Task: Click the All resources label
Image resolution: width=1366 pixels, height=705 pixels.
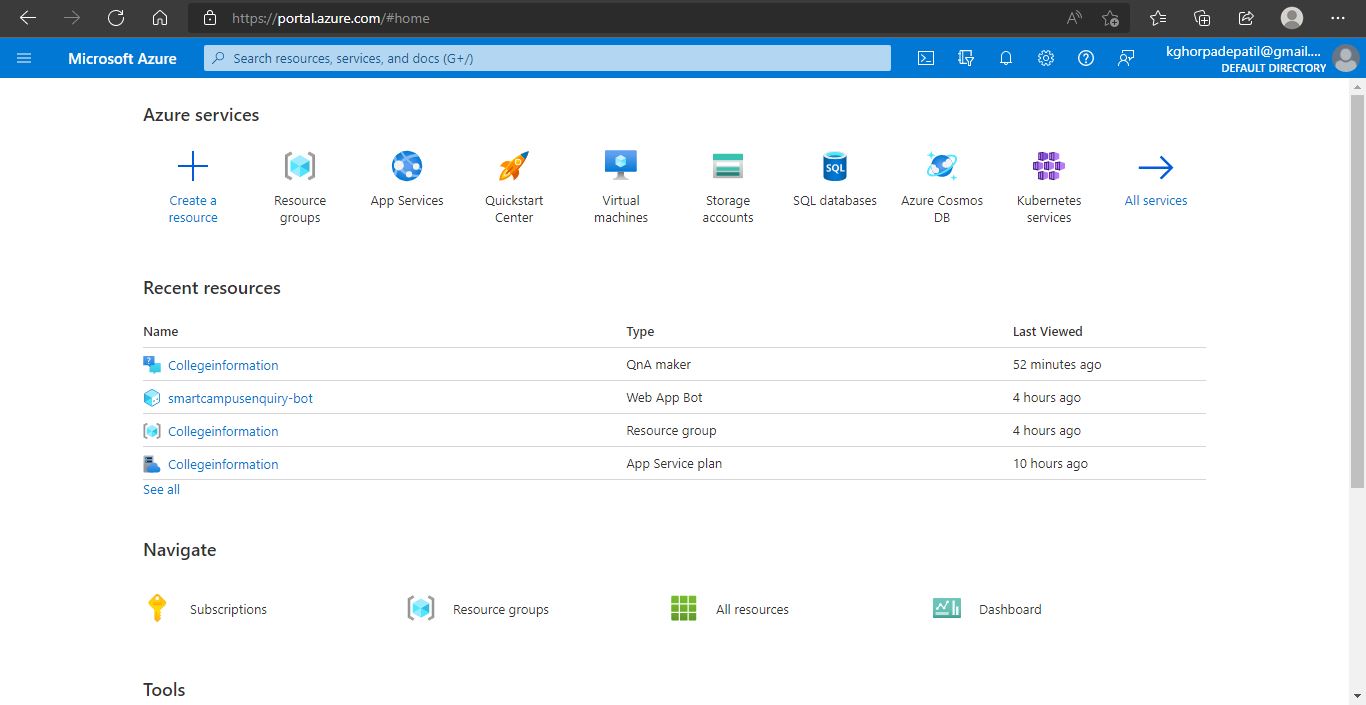Action: [x=752, y=609]
